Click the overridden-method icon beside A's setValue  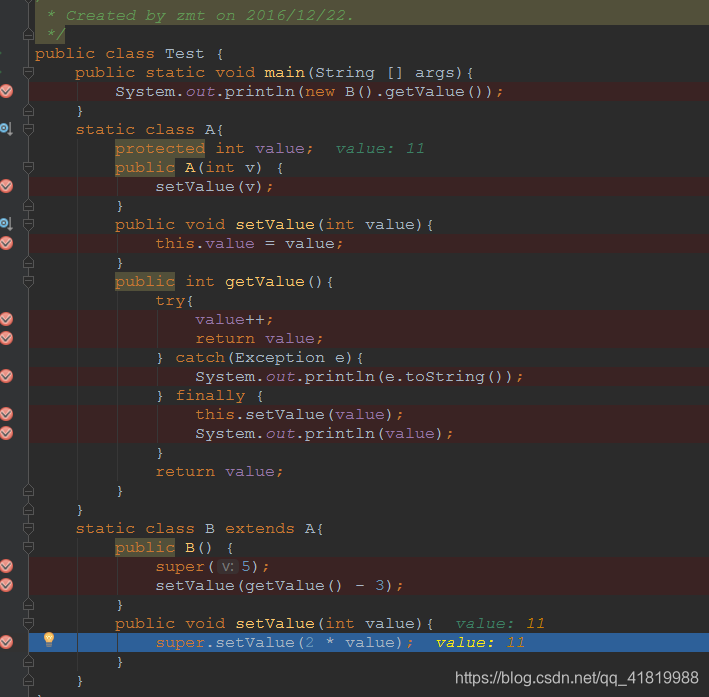point(6,223)
